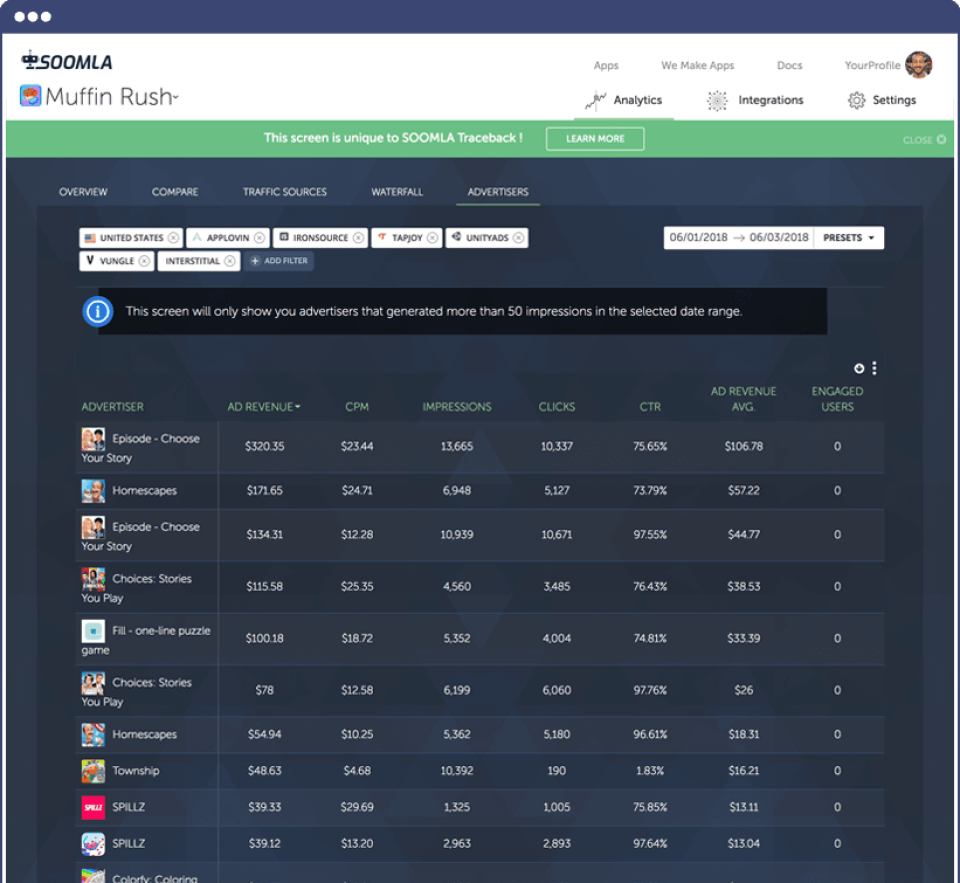Click the LEARN MORE button

595,139
